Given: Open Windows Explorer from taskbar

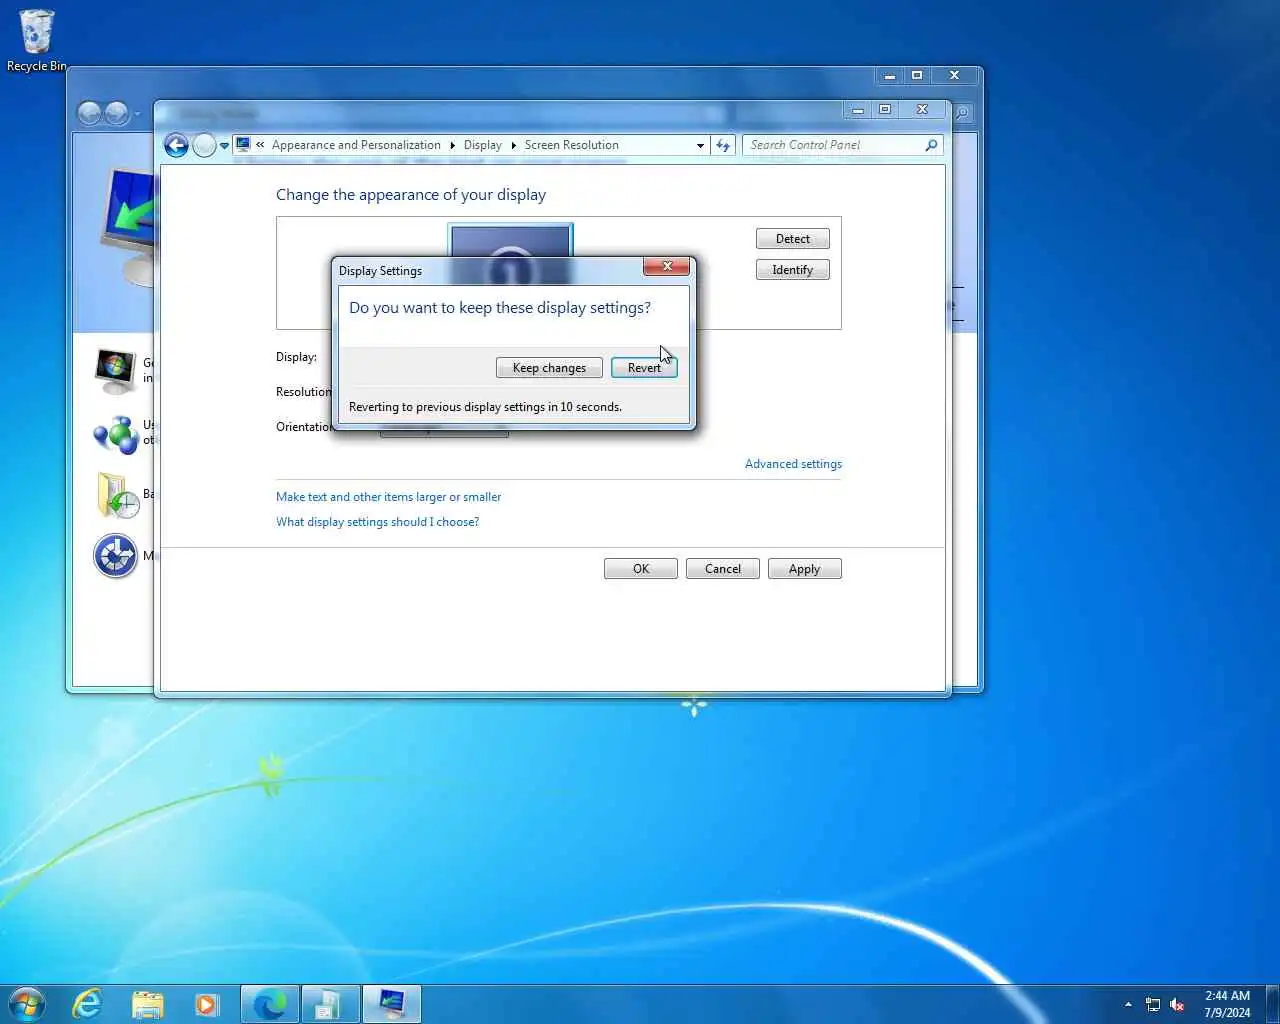Looking at the screenshot, I should pos(147,1004).
